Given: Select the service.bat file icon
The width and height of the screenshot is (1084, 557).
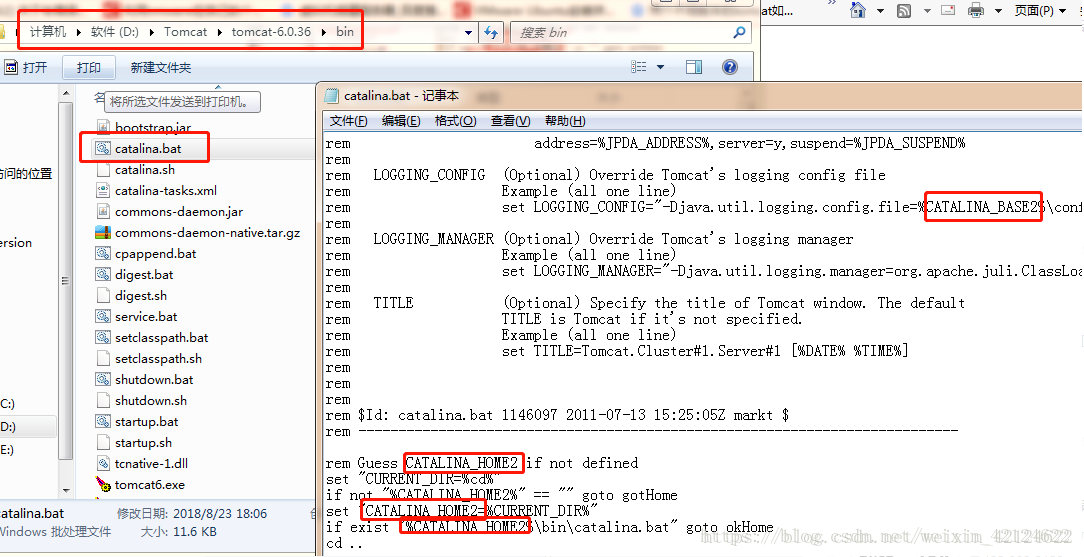Looking at the screenshot, I should 103,317.
